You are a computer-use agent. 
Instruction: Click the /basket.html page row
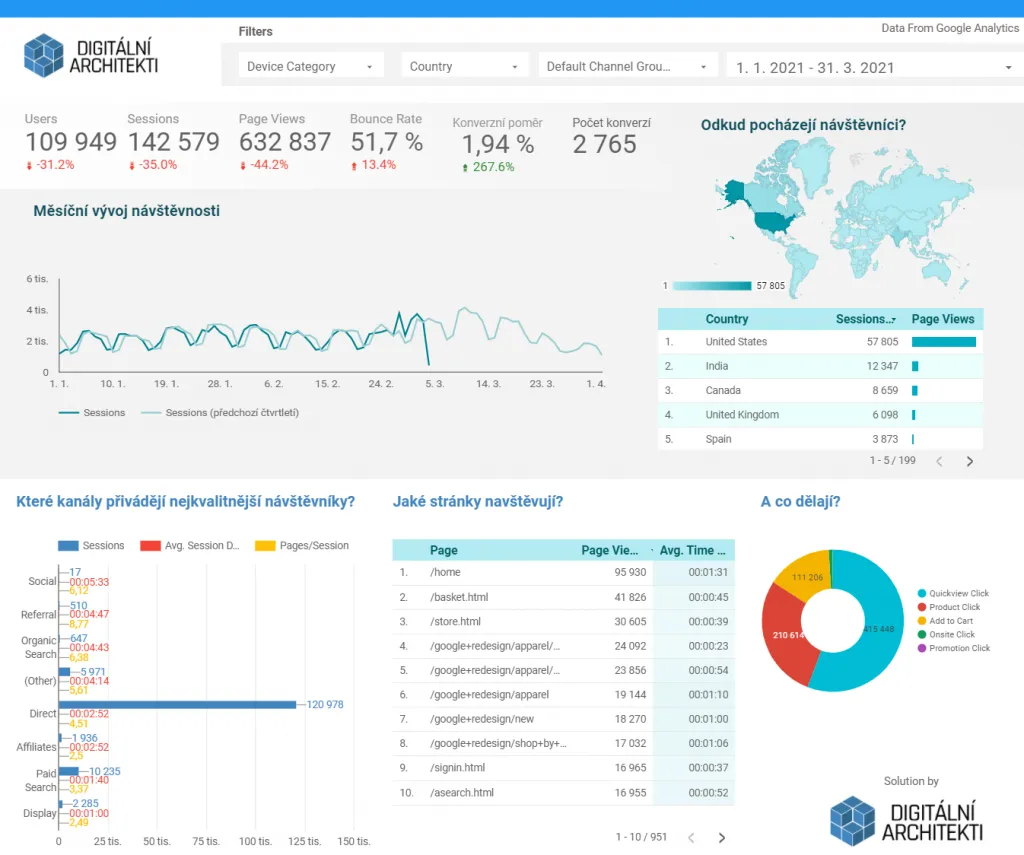563,597
